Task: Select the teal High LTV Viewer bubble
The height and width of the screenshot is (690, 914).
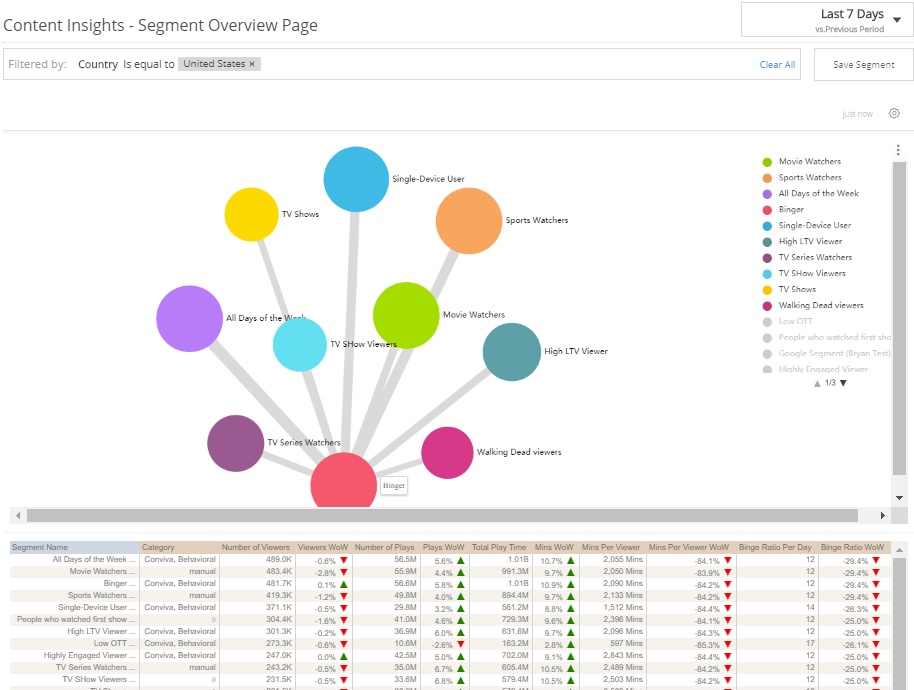Action: 512,352
